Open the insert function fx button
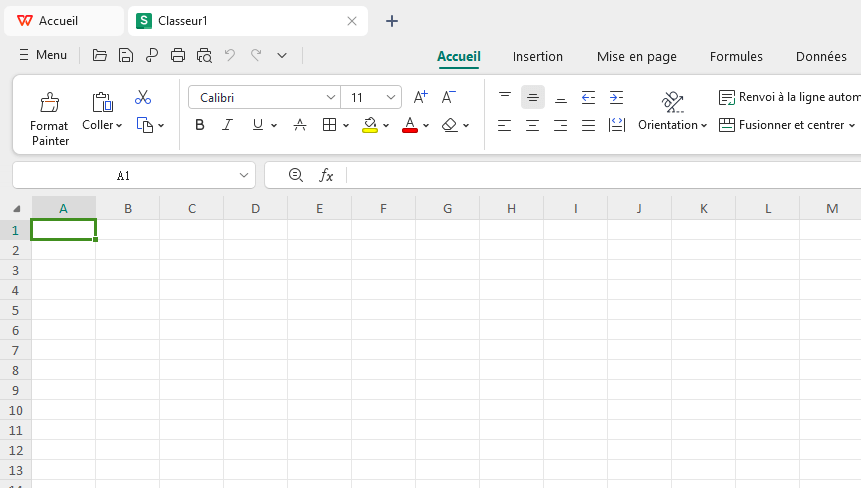861x488 pixels. tap(326, 175)
